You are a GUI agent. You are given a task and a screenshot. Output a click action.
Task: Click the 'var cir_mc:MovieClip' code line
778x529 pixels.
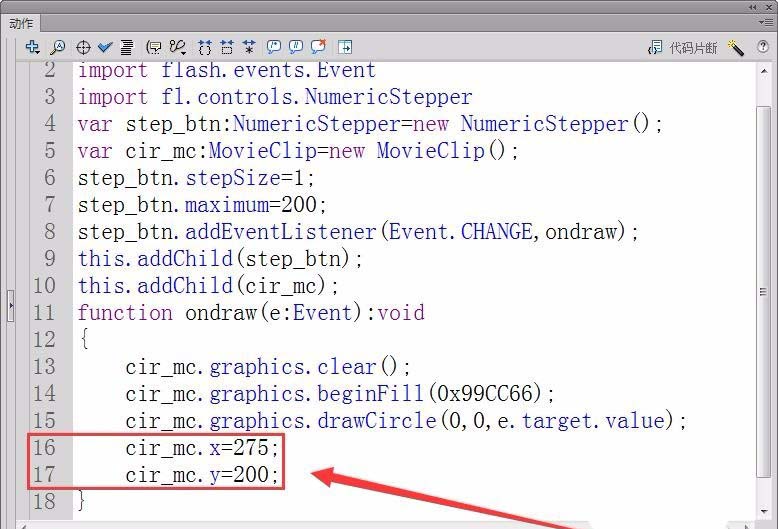tap(298, 150)
